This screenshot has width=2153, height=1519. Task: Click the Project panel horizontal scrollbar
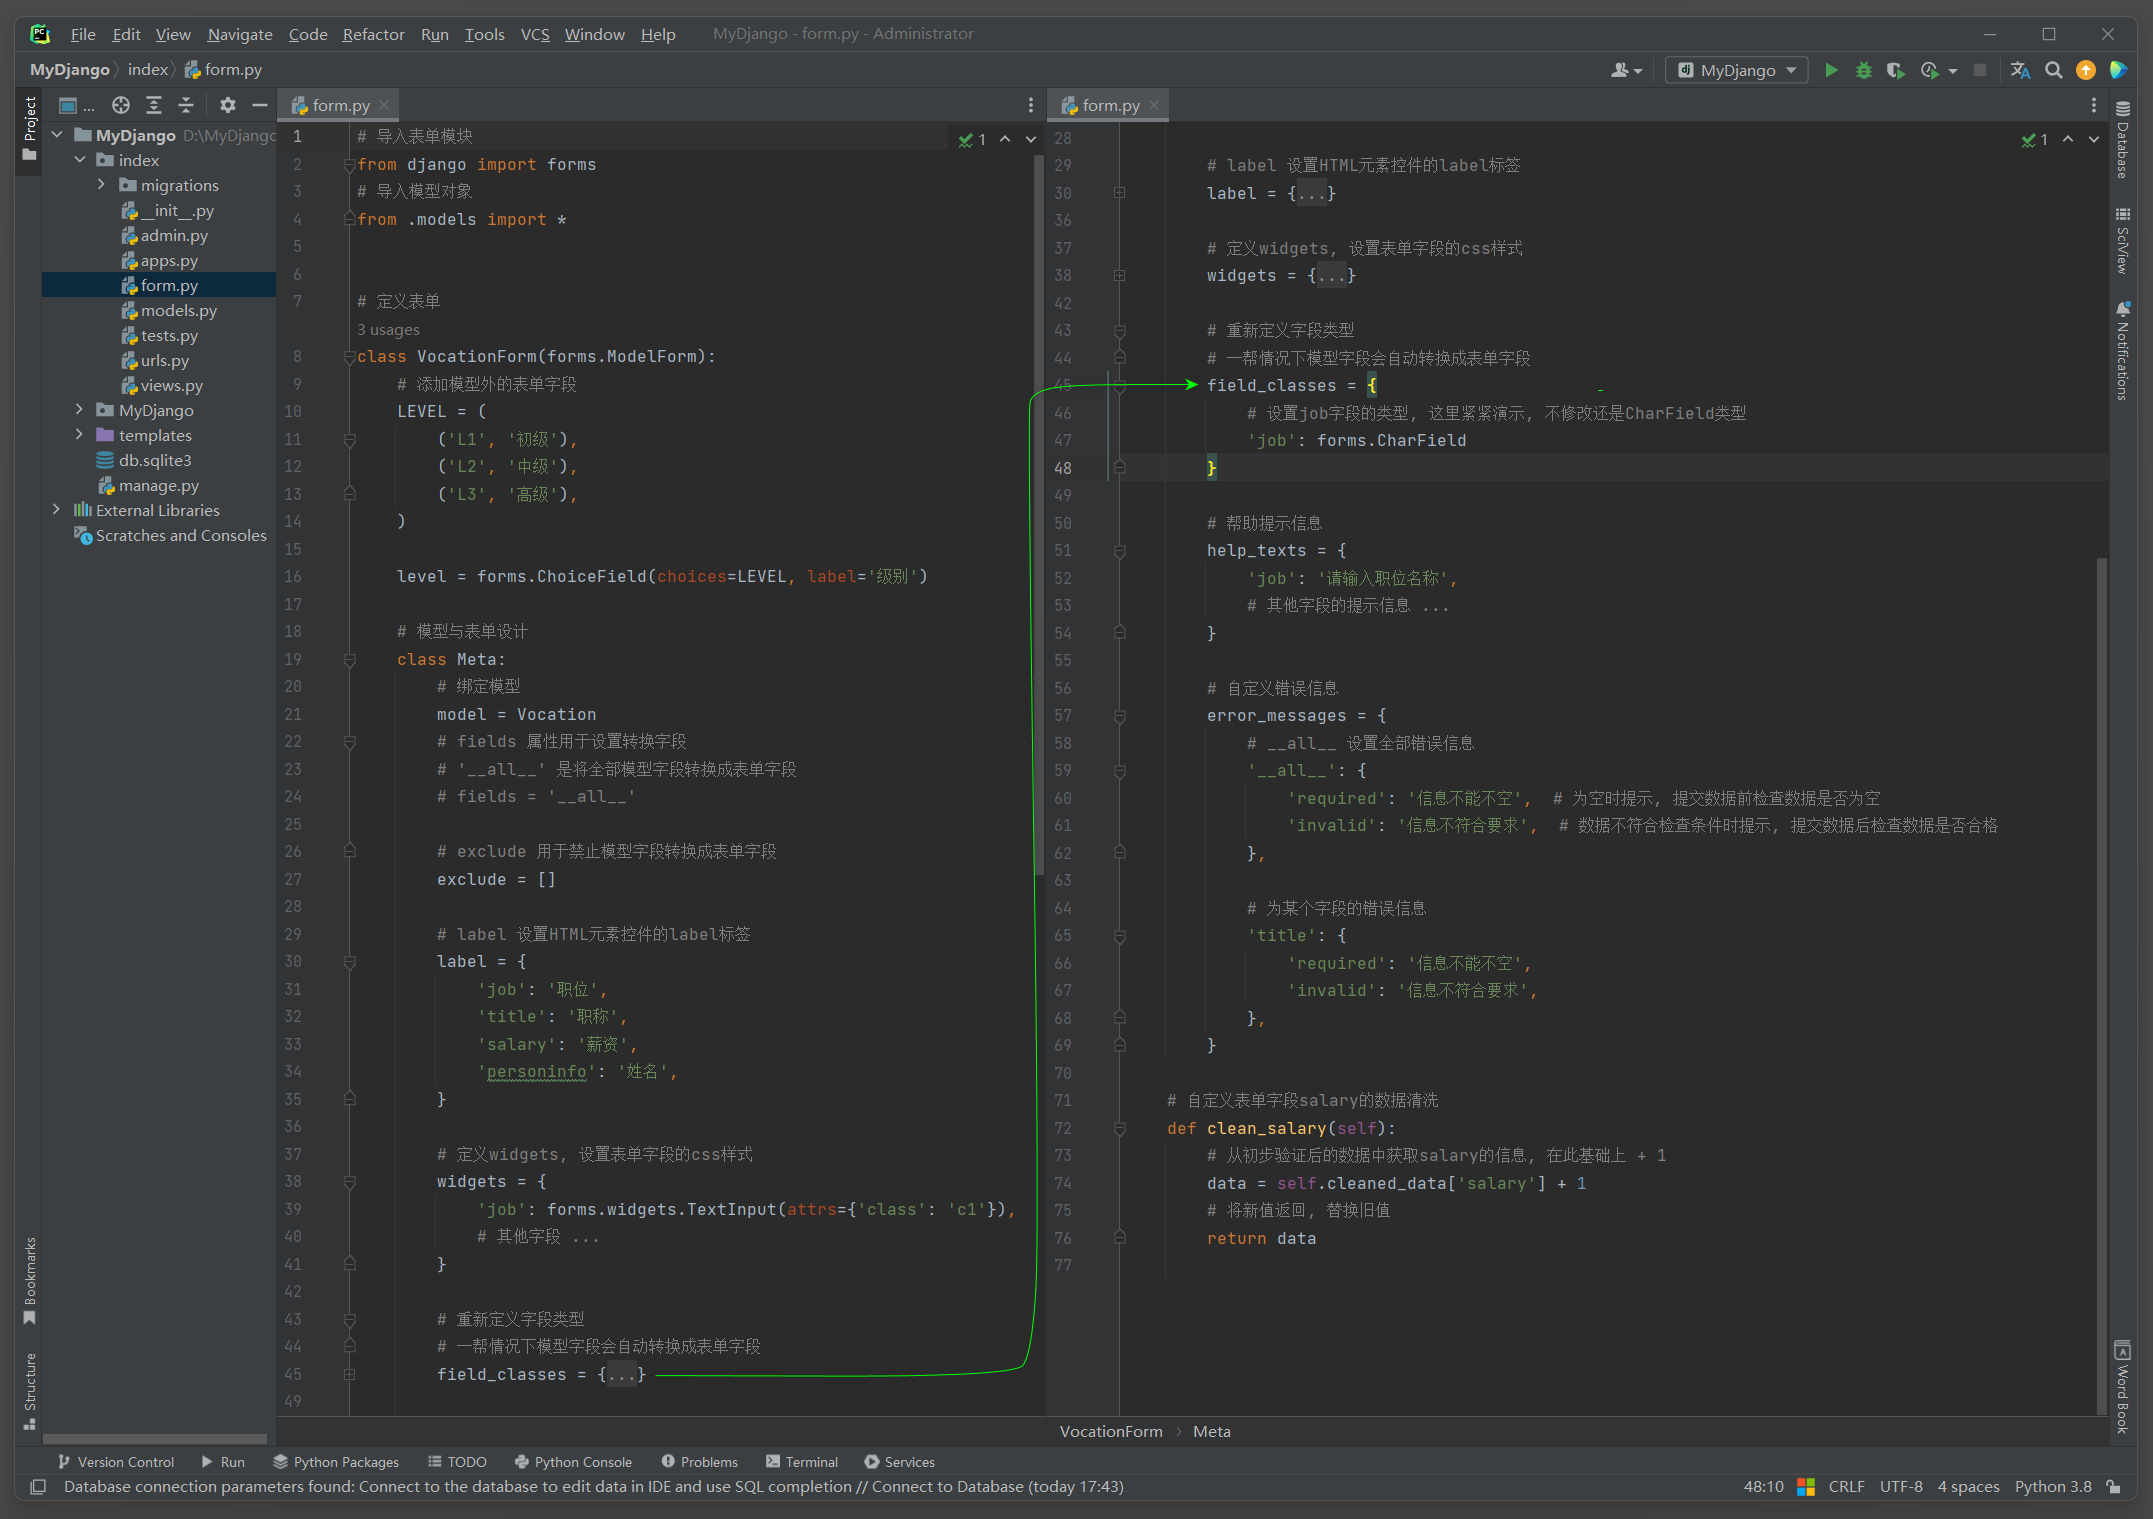155,1439
